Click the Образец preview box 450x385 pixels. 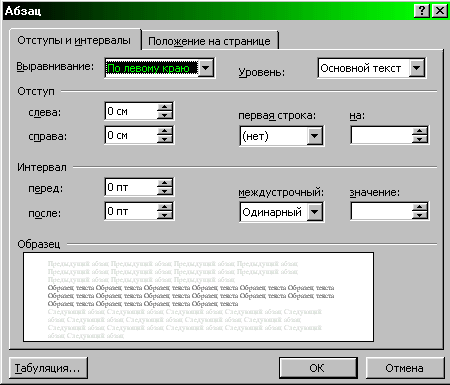(x=198, y=297)
